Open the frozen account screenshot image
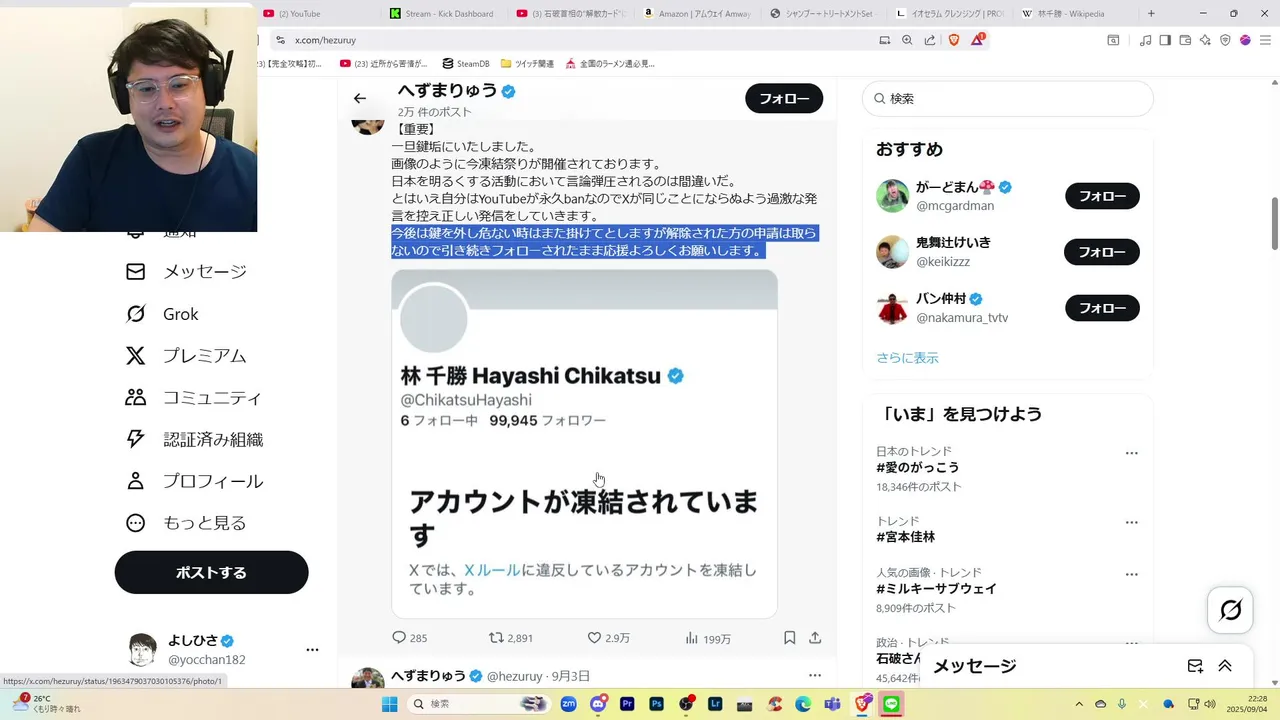Viewport: 1280px width, 720px height. (584, 443)
